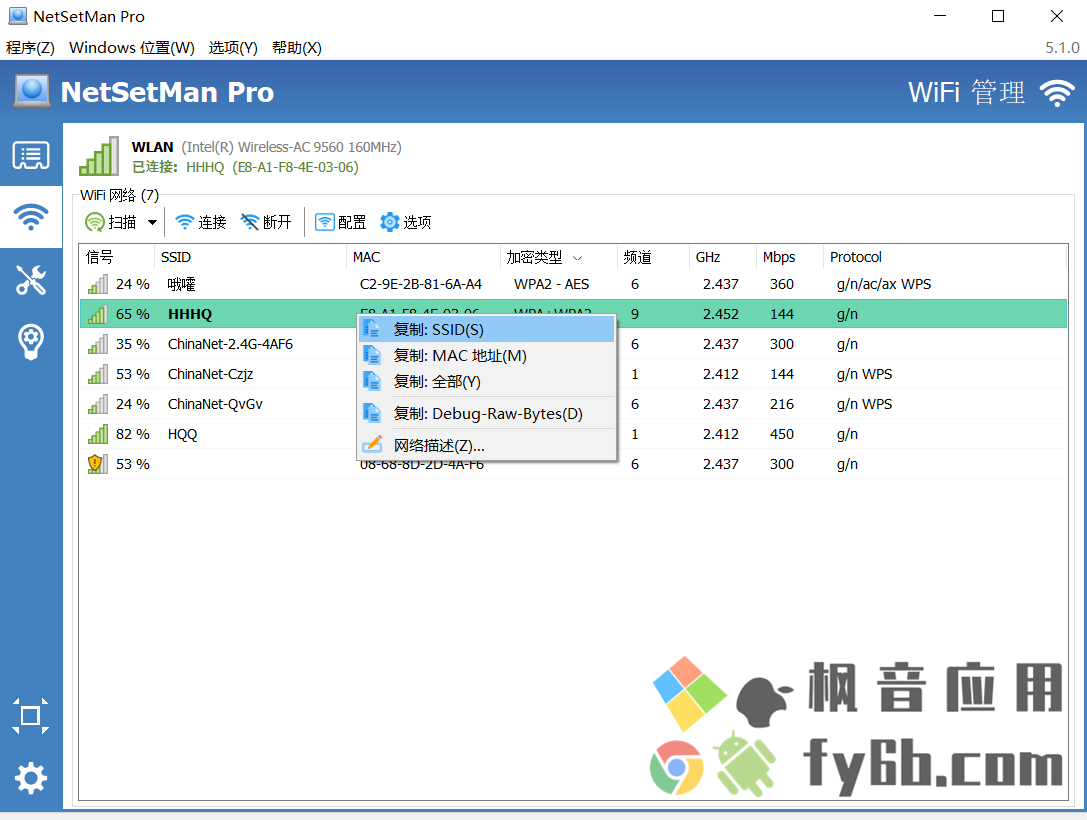Click the NetSetMan Pro logo icon
Viewport: 1087px width, 820px height.
[32, 91]
